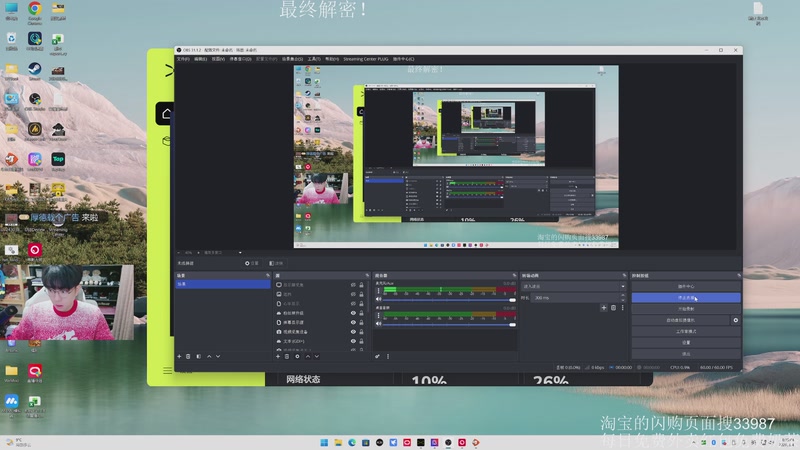The height and width of the screenshot is (450, 800).
Task: Open the 视图(V) menu
Action: coord(218,59)
